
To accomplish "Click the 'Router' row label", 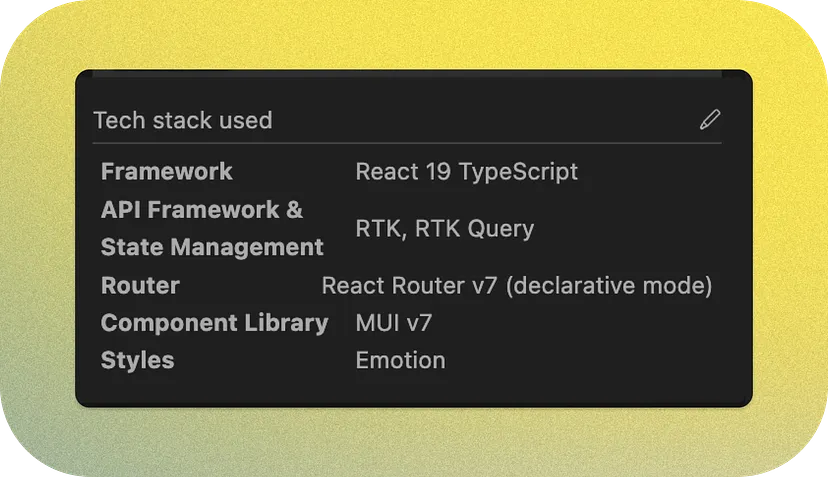I will pos(140,286).
